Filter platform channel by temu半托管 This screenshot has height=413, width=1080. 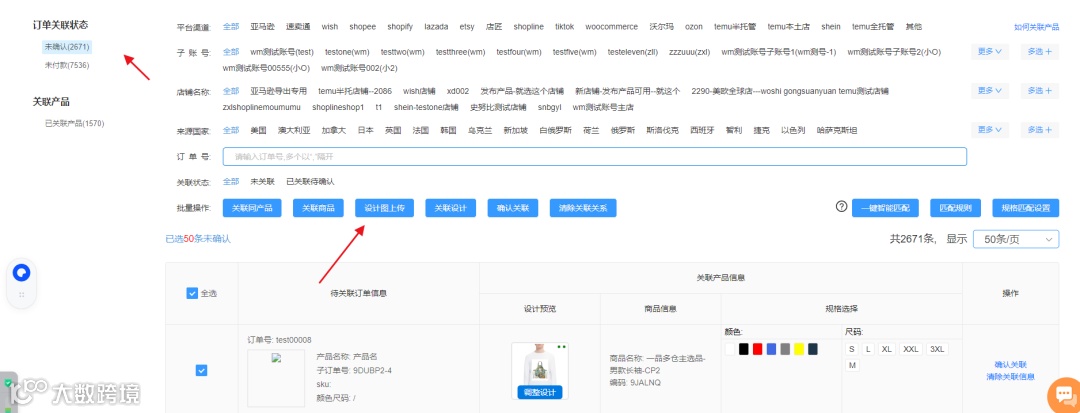(735, 27)
